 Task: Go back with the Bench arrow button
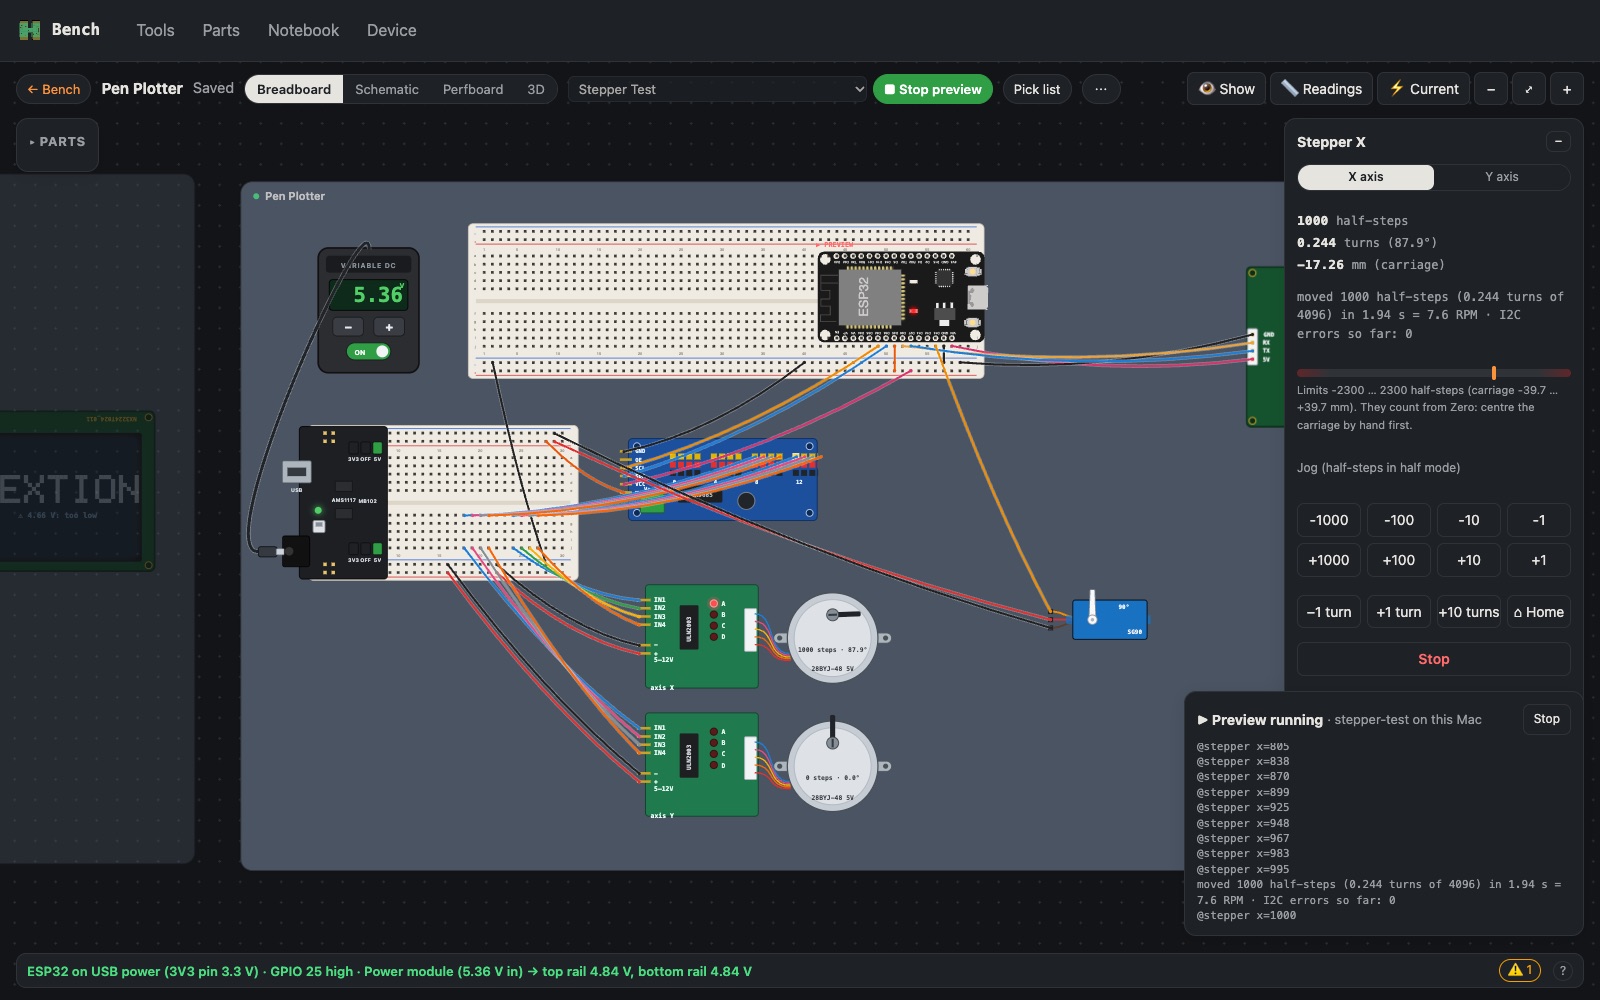click(x=54, y=89)
